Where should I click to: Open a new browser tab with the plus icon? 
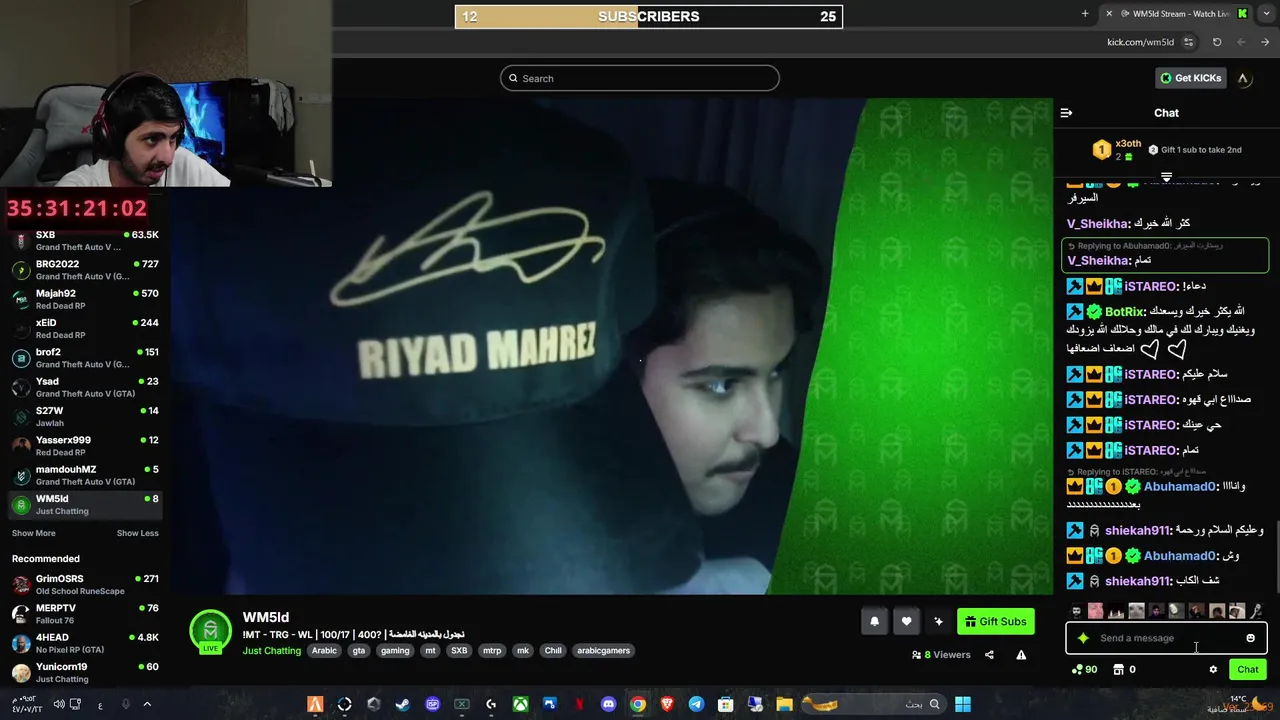click(x=1085, y=14)
